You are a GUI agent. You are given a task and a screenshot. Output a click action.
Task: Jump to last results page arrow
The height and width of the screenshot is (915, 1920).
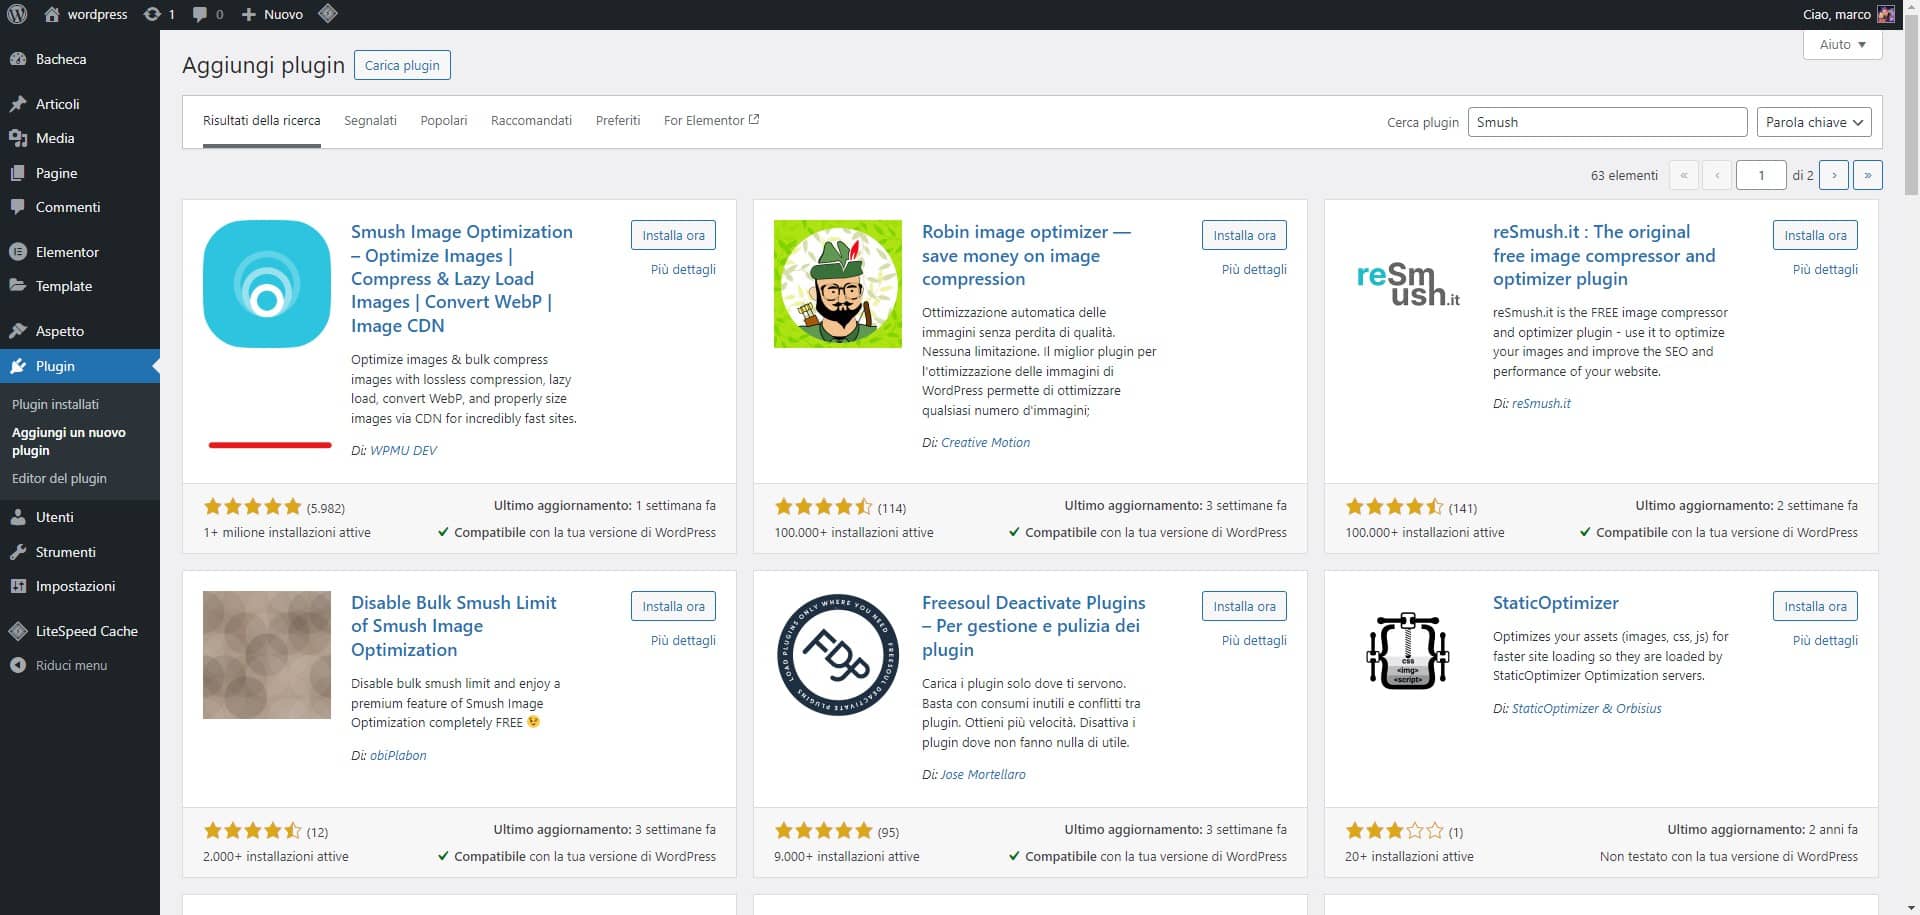1867,175
